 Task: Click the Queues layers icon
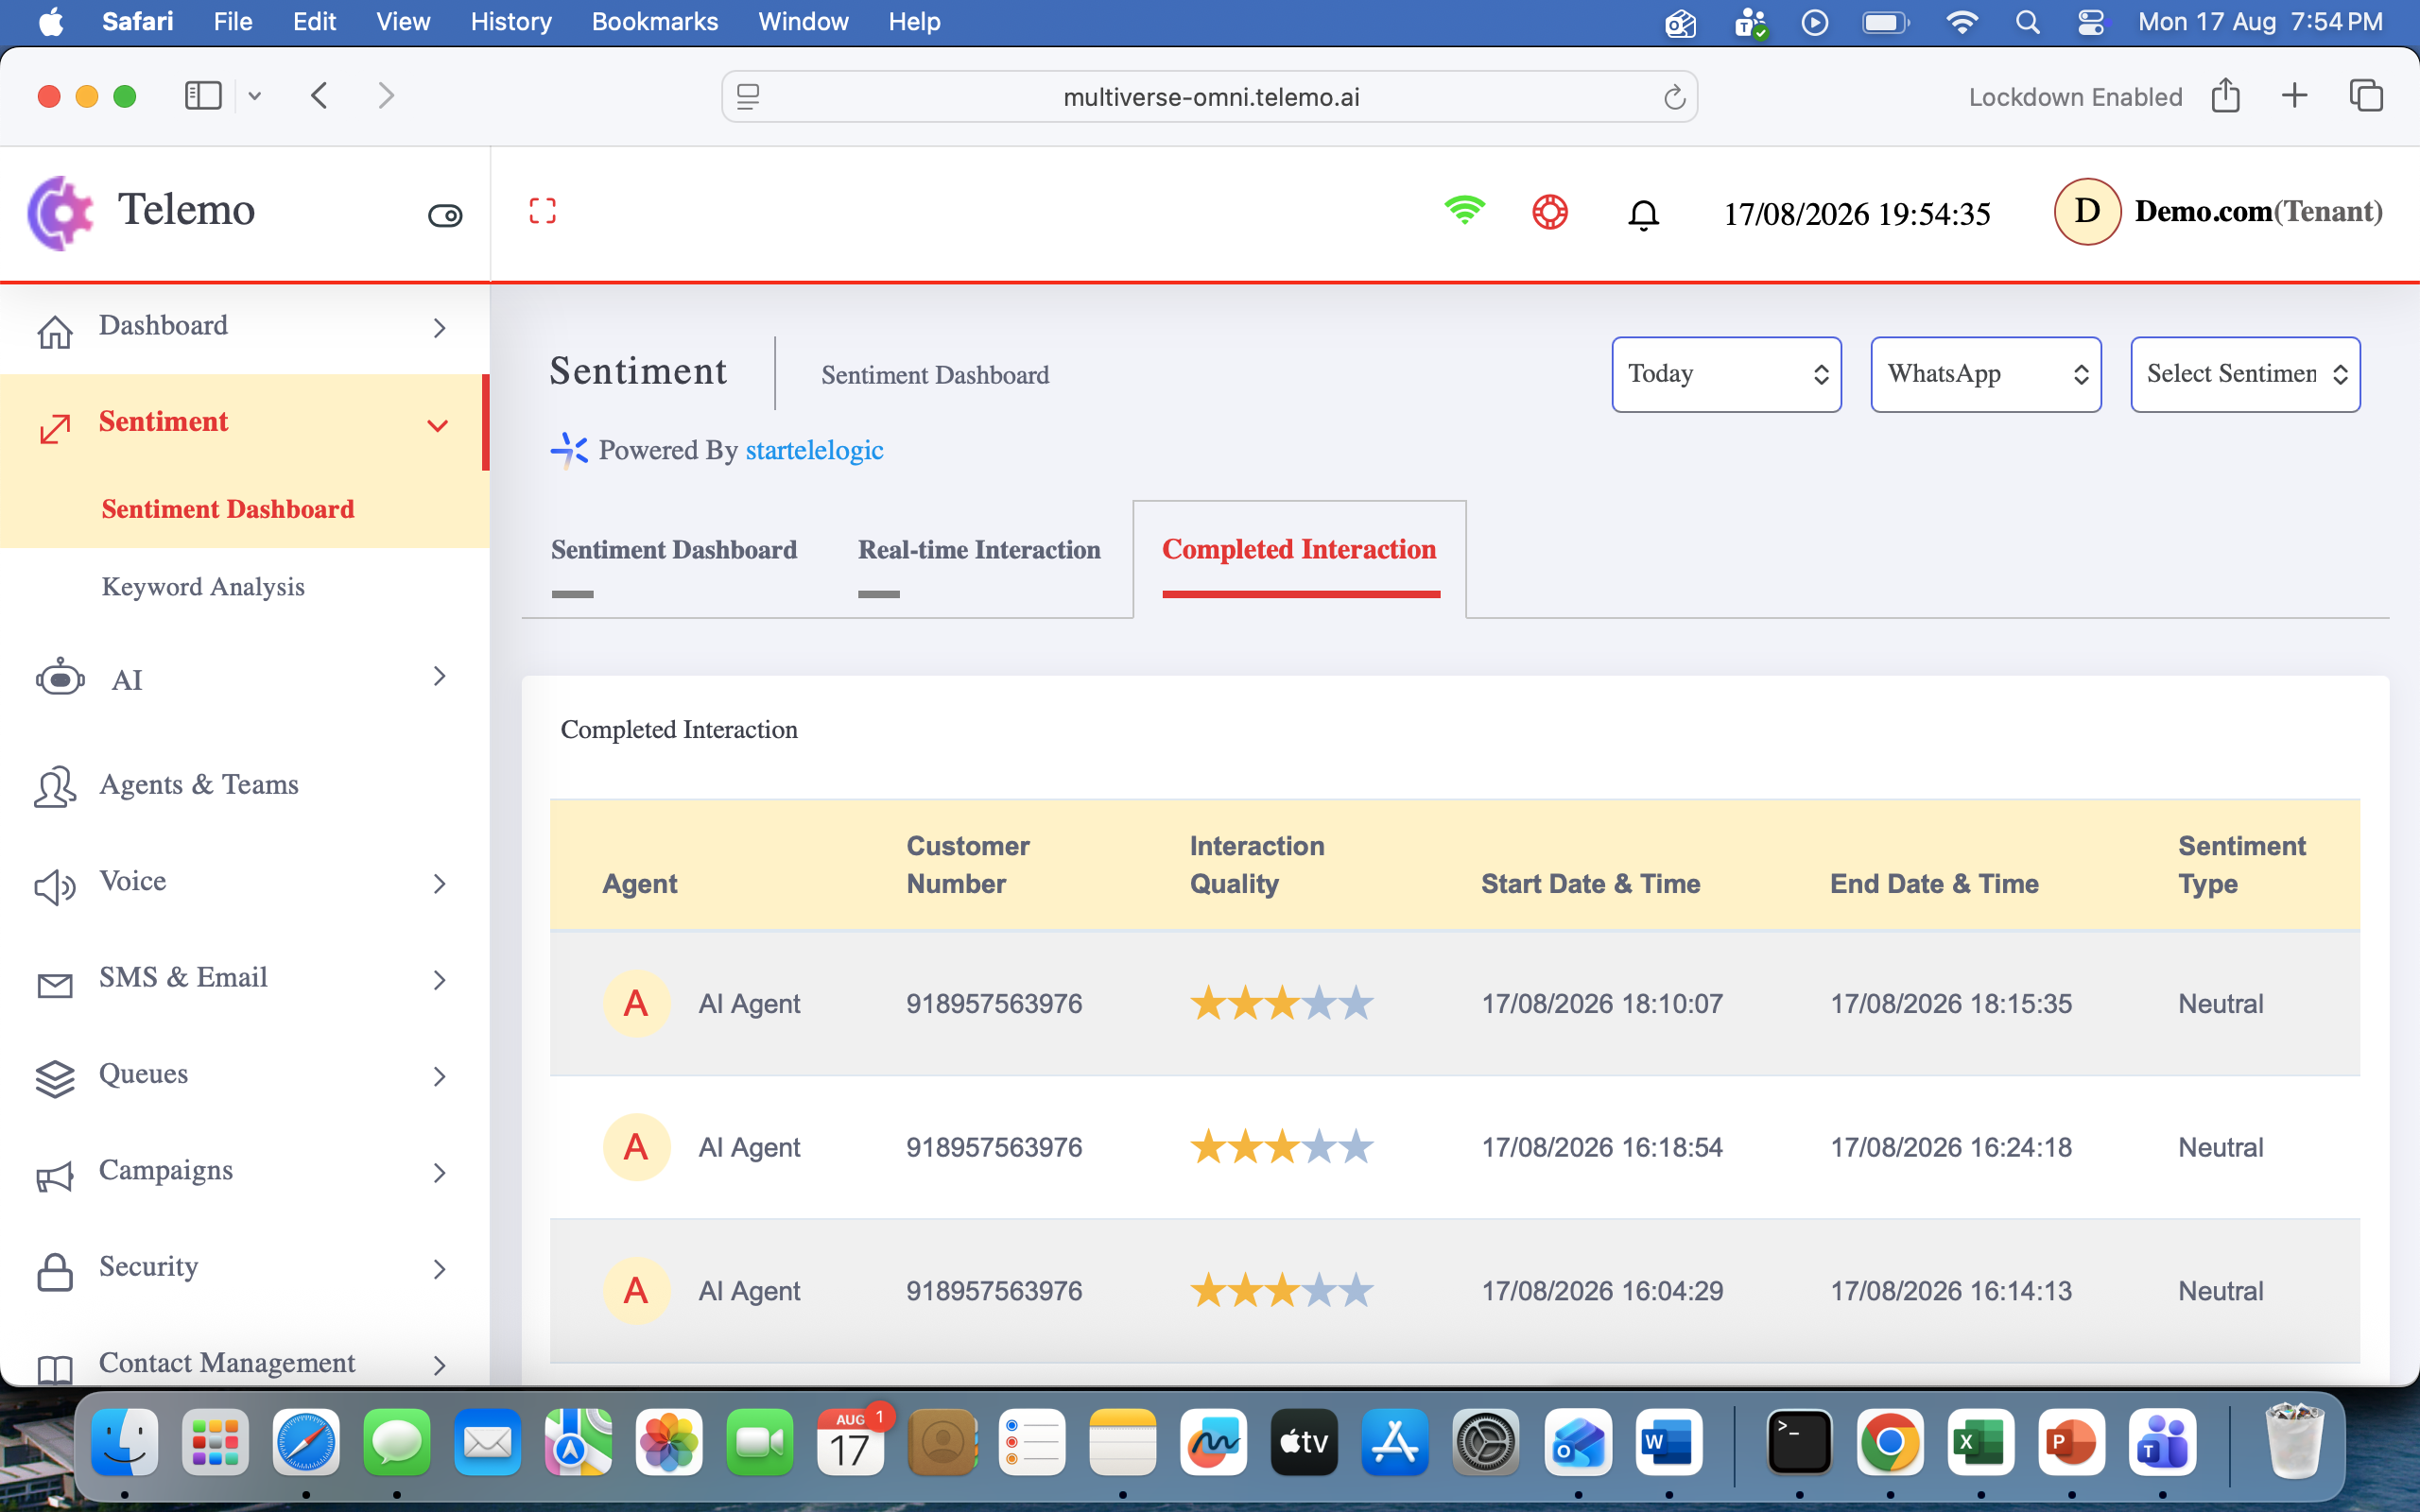click(55, 1078)
